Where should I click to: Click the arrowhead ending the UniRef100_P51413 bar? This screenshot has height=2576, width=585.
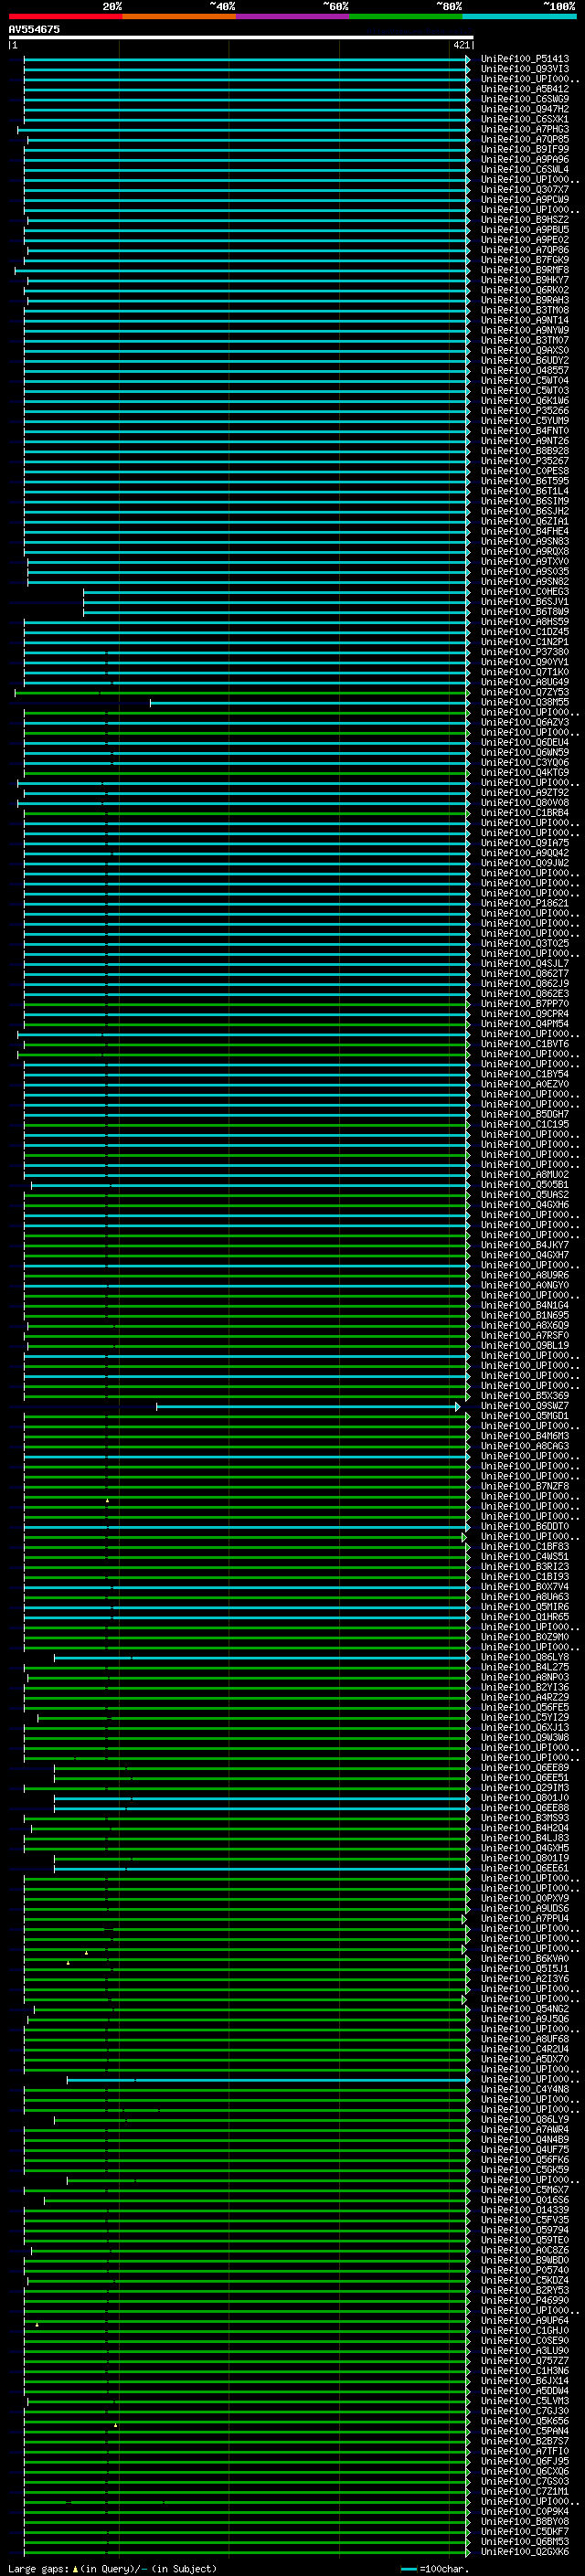[x=467, y=59]
